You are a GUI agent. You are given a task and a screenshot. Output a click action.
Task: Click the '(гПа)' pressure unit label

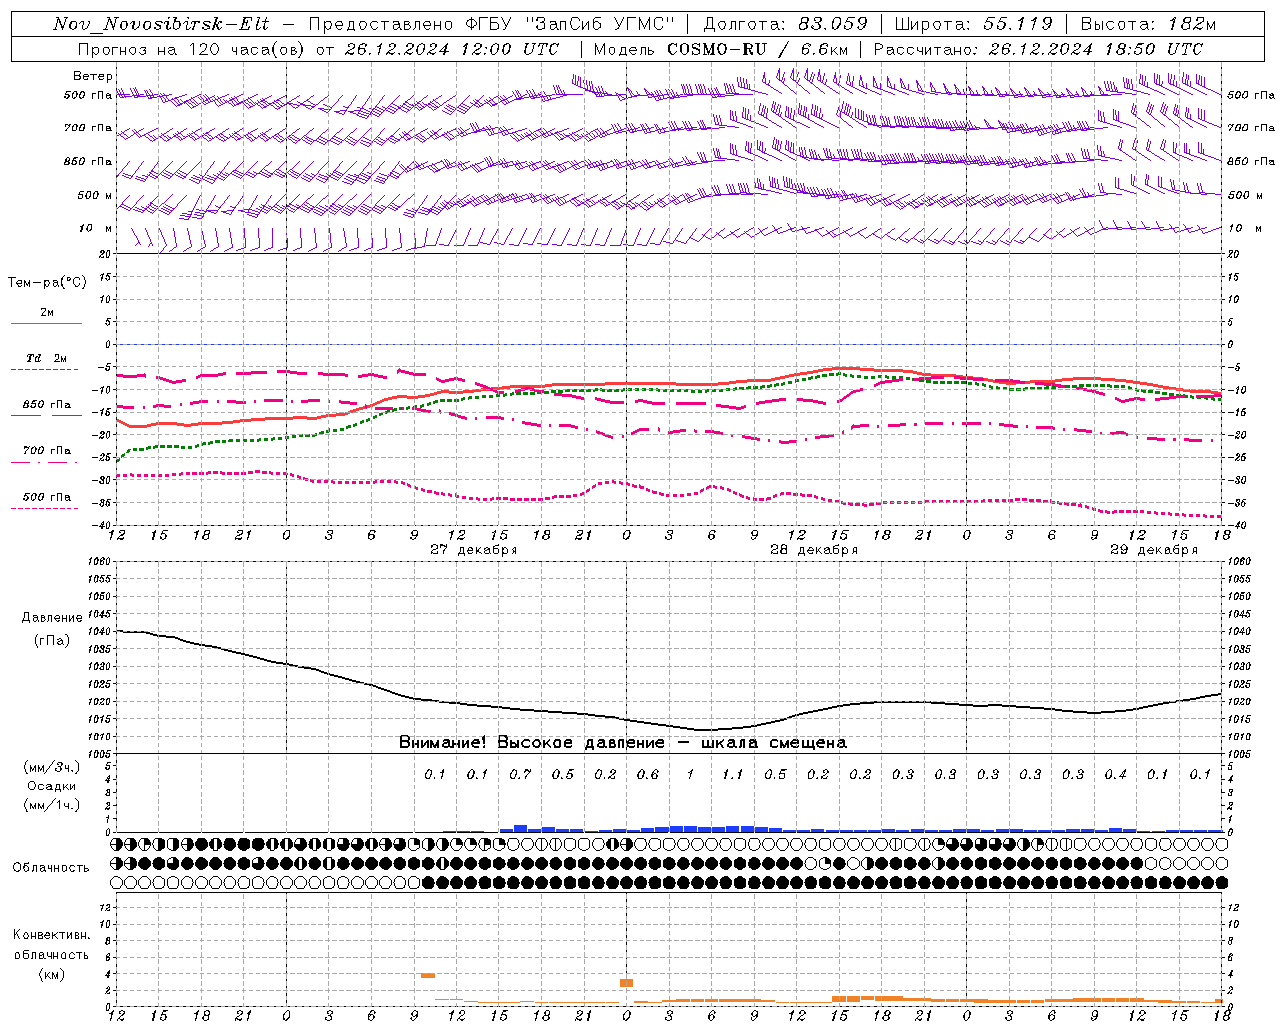coord(52,641)
